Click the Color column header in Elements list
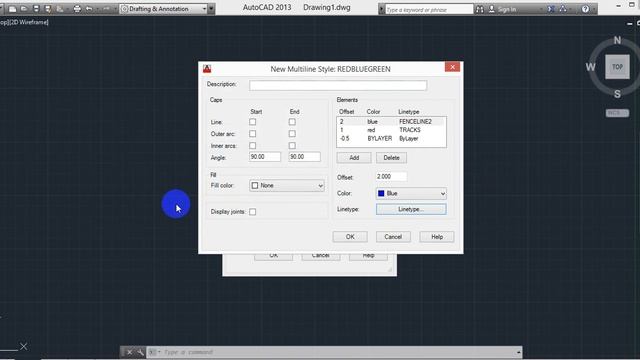640x360 pixels. 373,112
